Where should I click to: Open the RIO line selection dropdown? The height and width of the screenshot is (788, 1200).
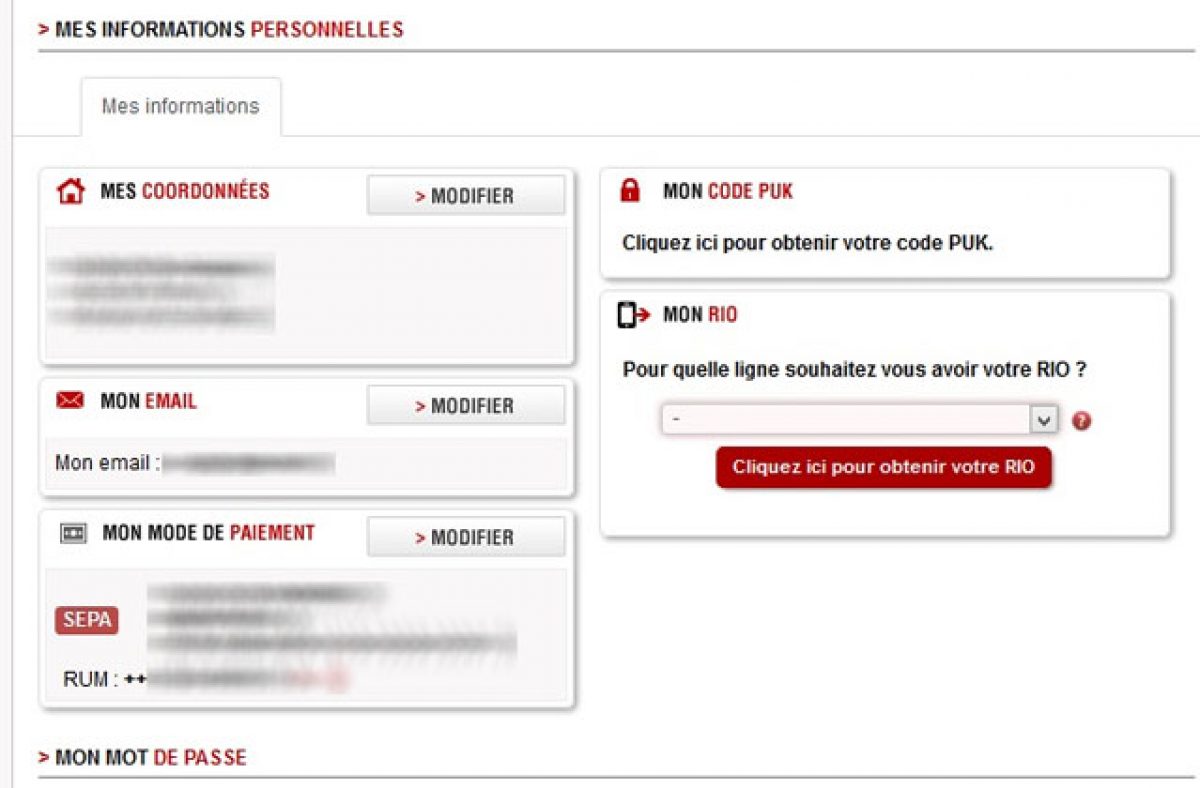click(x=845, y=420)
